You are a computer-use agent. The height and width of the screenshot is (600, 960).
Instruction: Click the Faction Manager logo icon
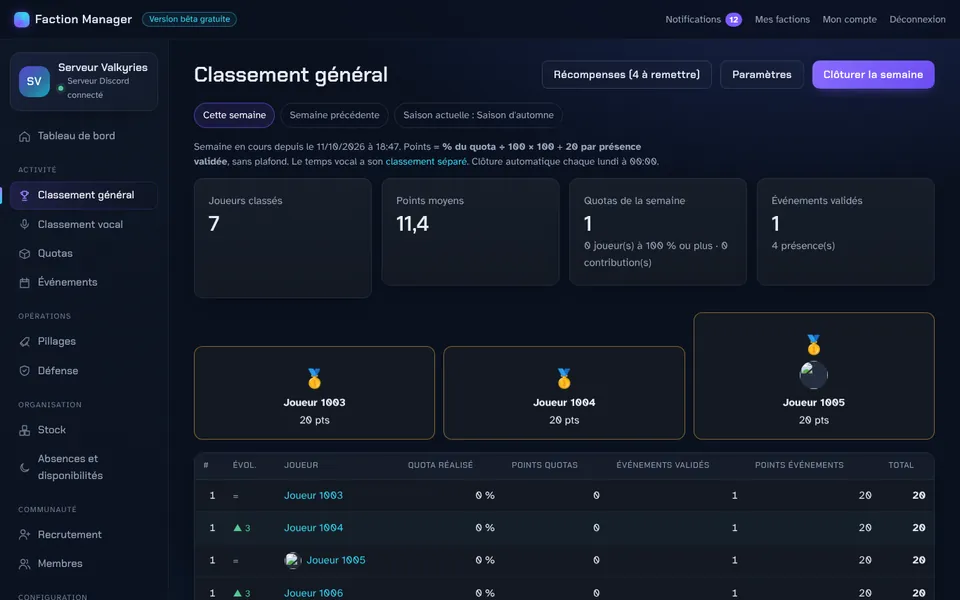click(21, 20)
